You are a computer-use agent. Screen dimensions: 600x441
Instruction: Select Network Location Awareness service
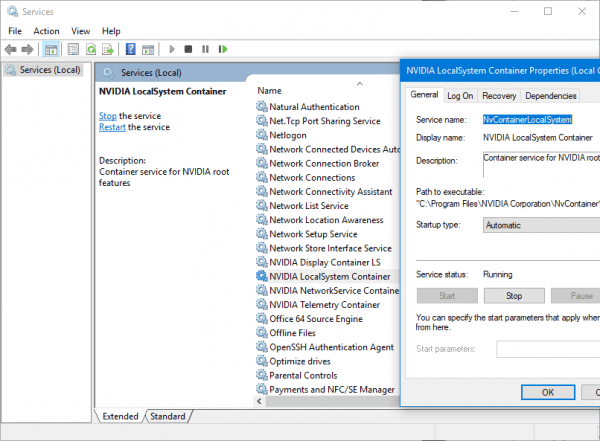(326, 220)
